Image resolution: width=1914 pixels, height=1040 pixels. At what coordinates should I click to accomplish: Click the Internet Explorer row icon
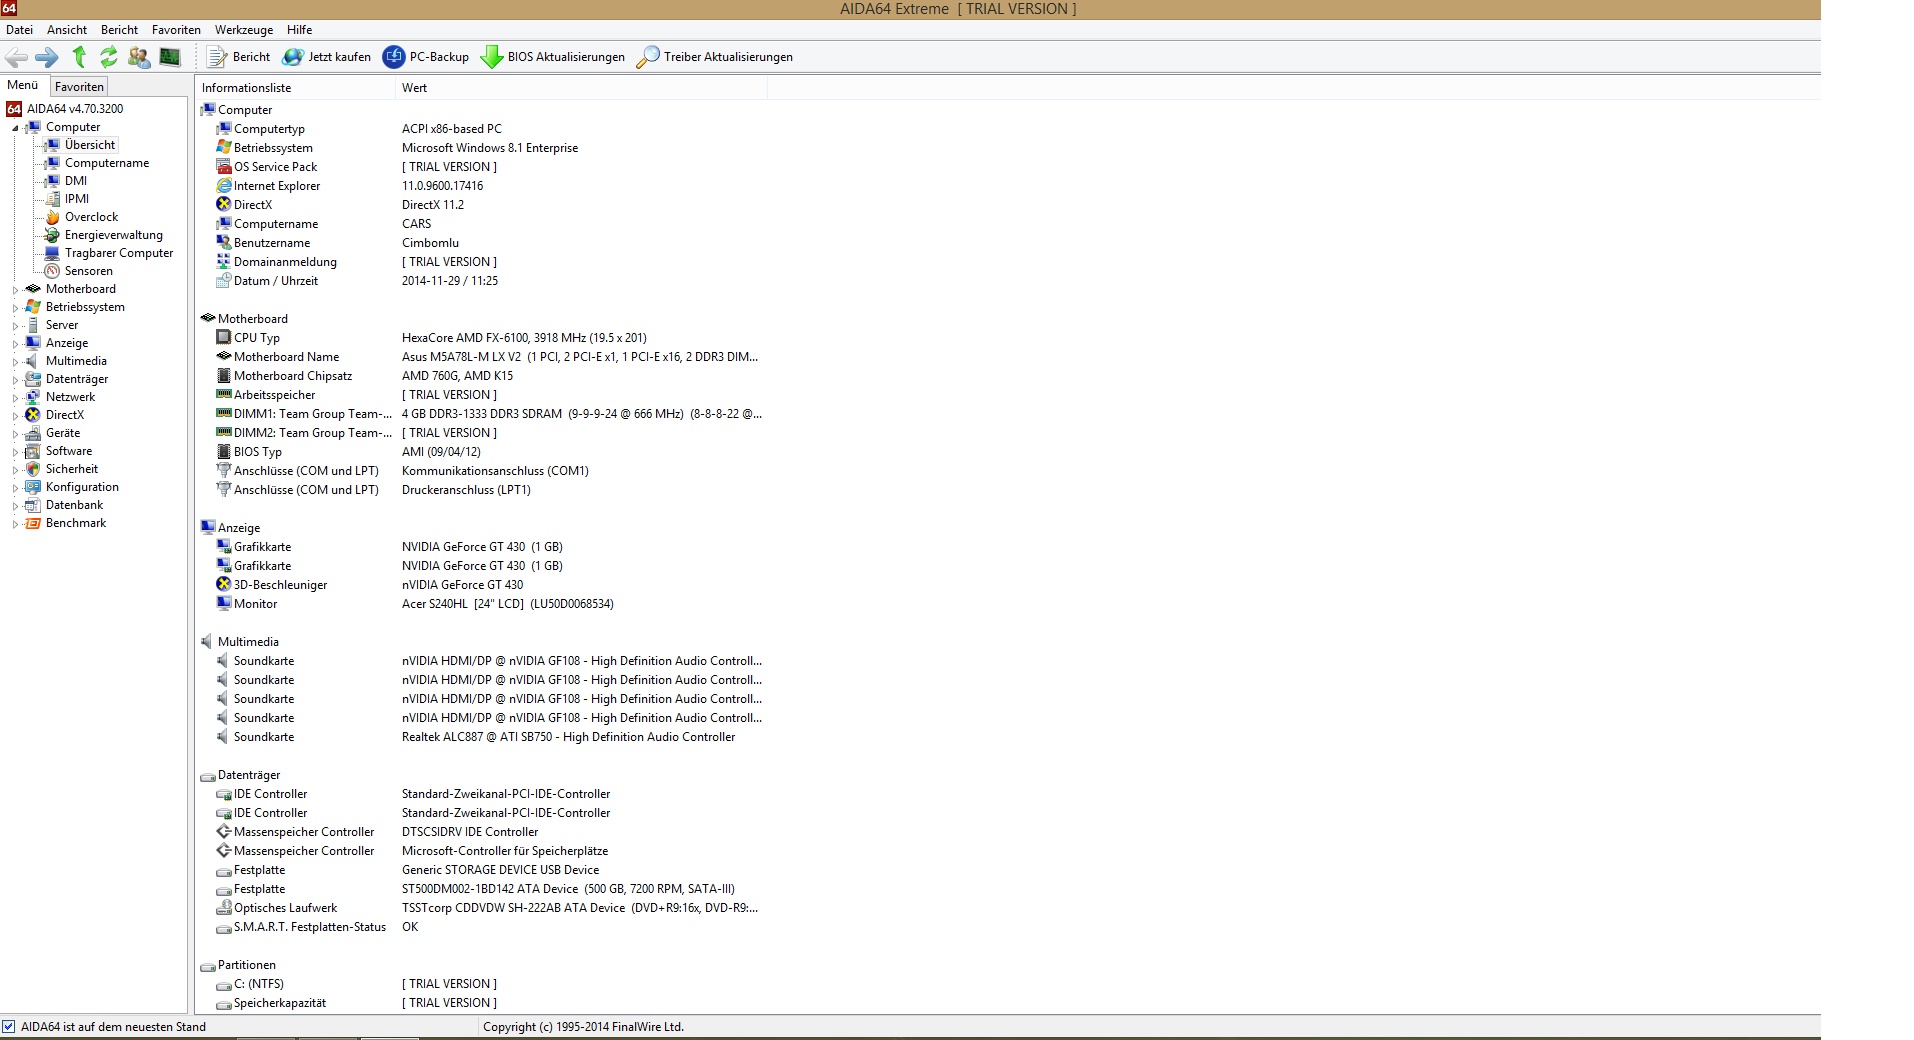(224, 186)
